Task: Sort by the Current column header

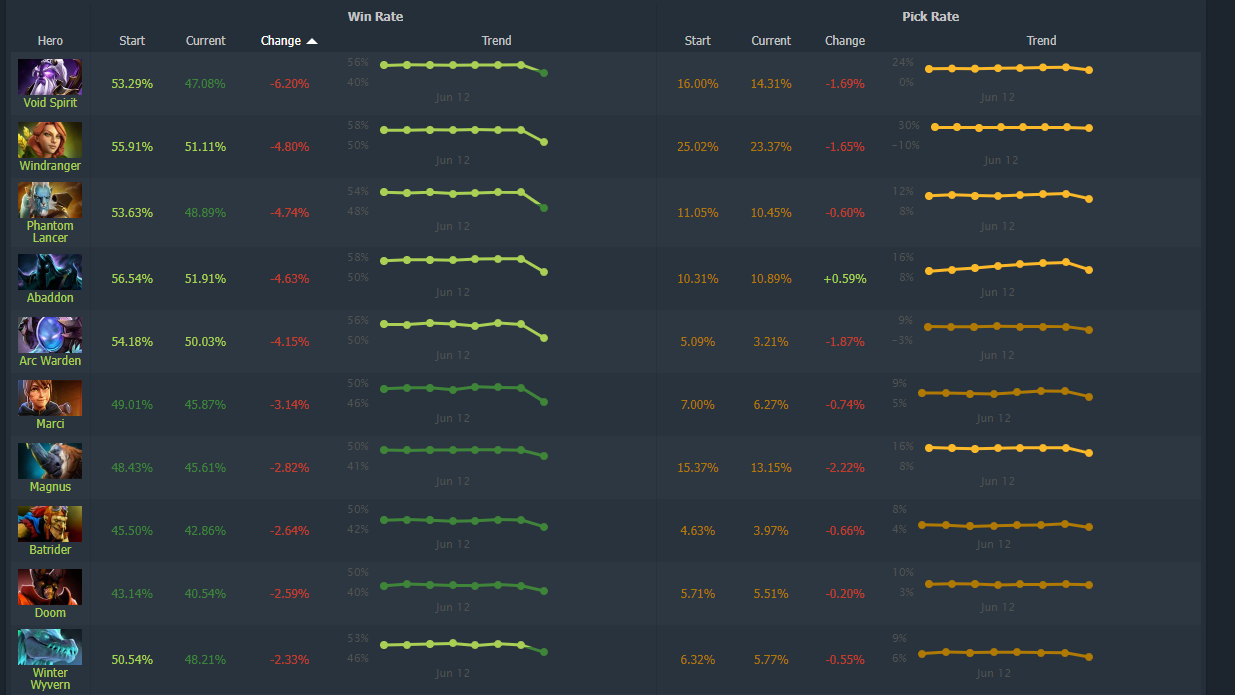Action: (x=205, y=41)
